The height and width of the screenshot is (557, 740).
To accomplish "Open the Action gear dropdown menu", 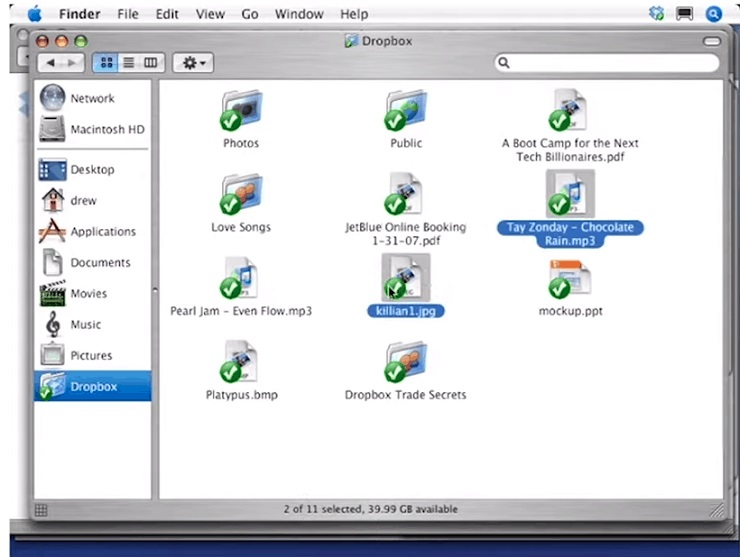I will click(x=193, y=63).
